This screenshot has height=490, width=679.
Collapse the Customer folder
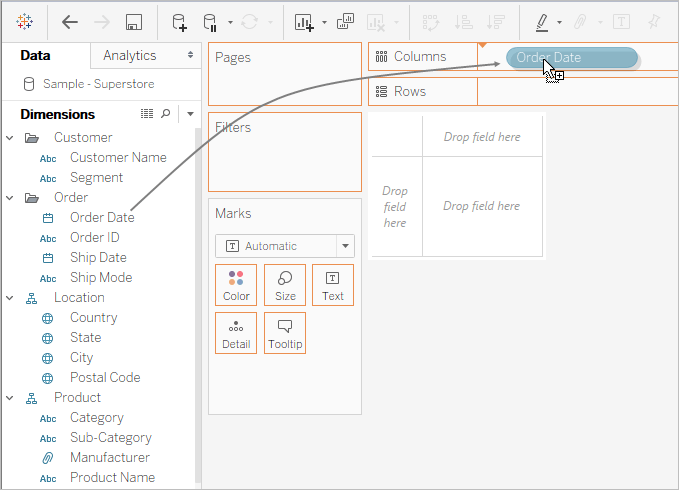click(10, 137)
